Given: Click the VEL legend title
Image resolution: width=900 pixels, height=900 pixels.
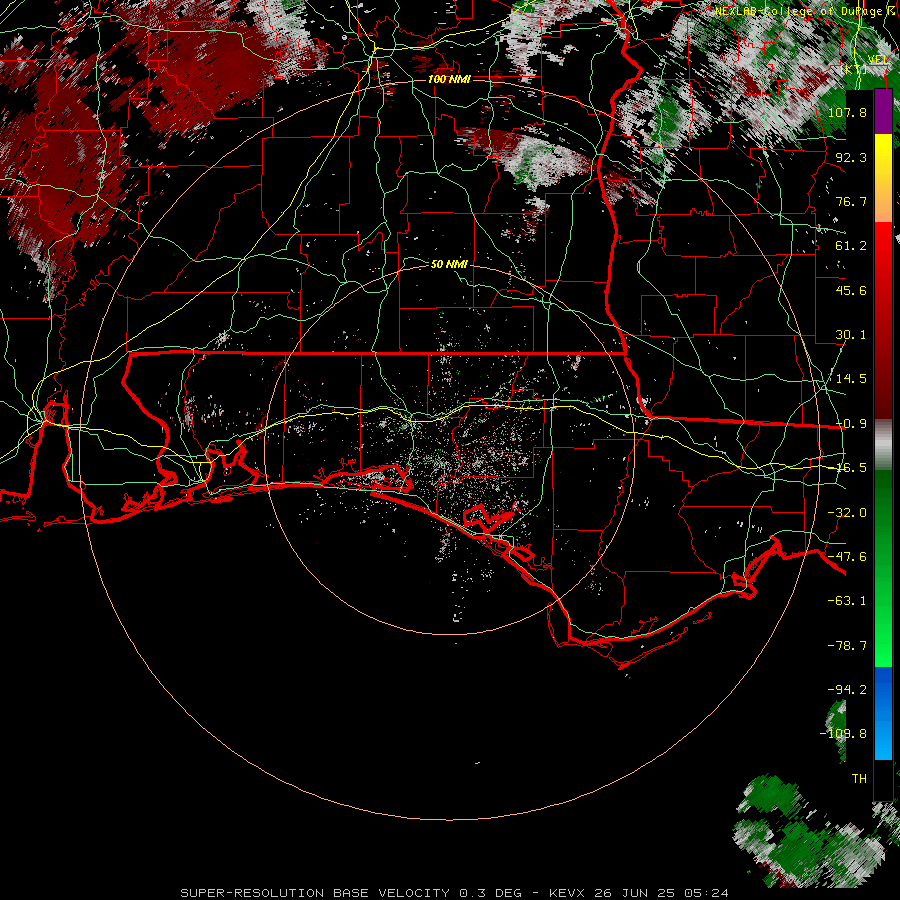Looking at the screenshot, I should [x=878, y=60].
